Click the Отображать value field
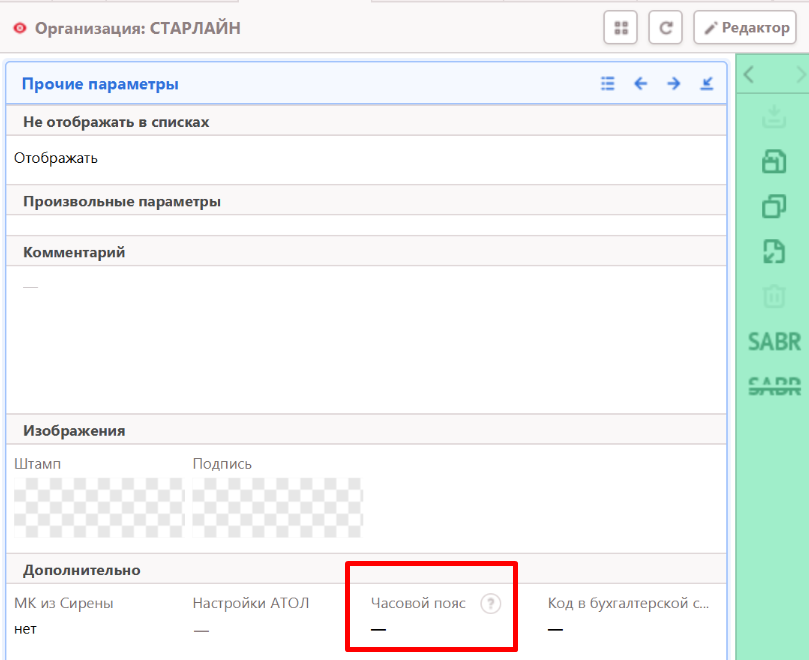 pos(56,158)
